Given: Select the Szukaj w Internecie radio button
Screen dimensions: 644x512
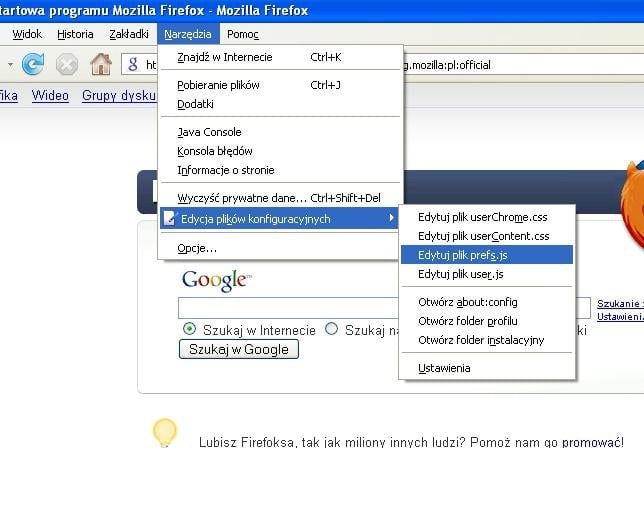Looking at the screenshot, I should [189, 329].
